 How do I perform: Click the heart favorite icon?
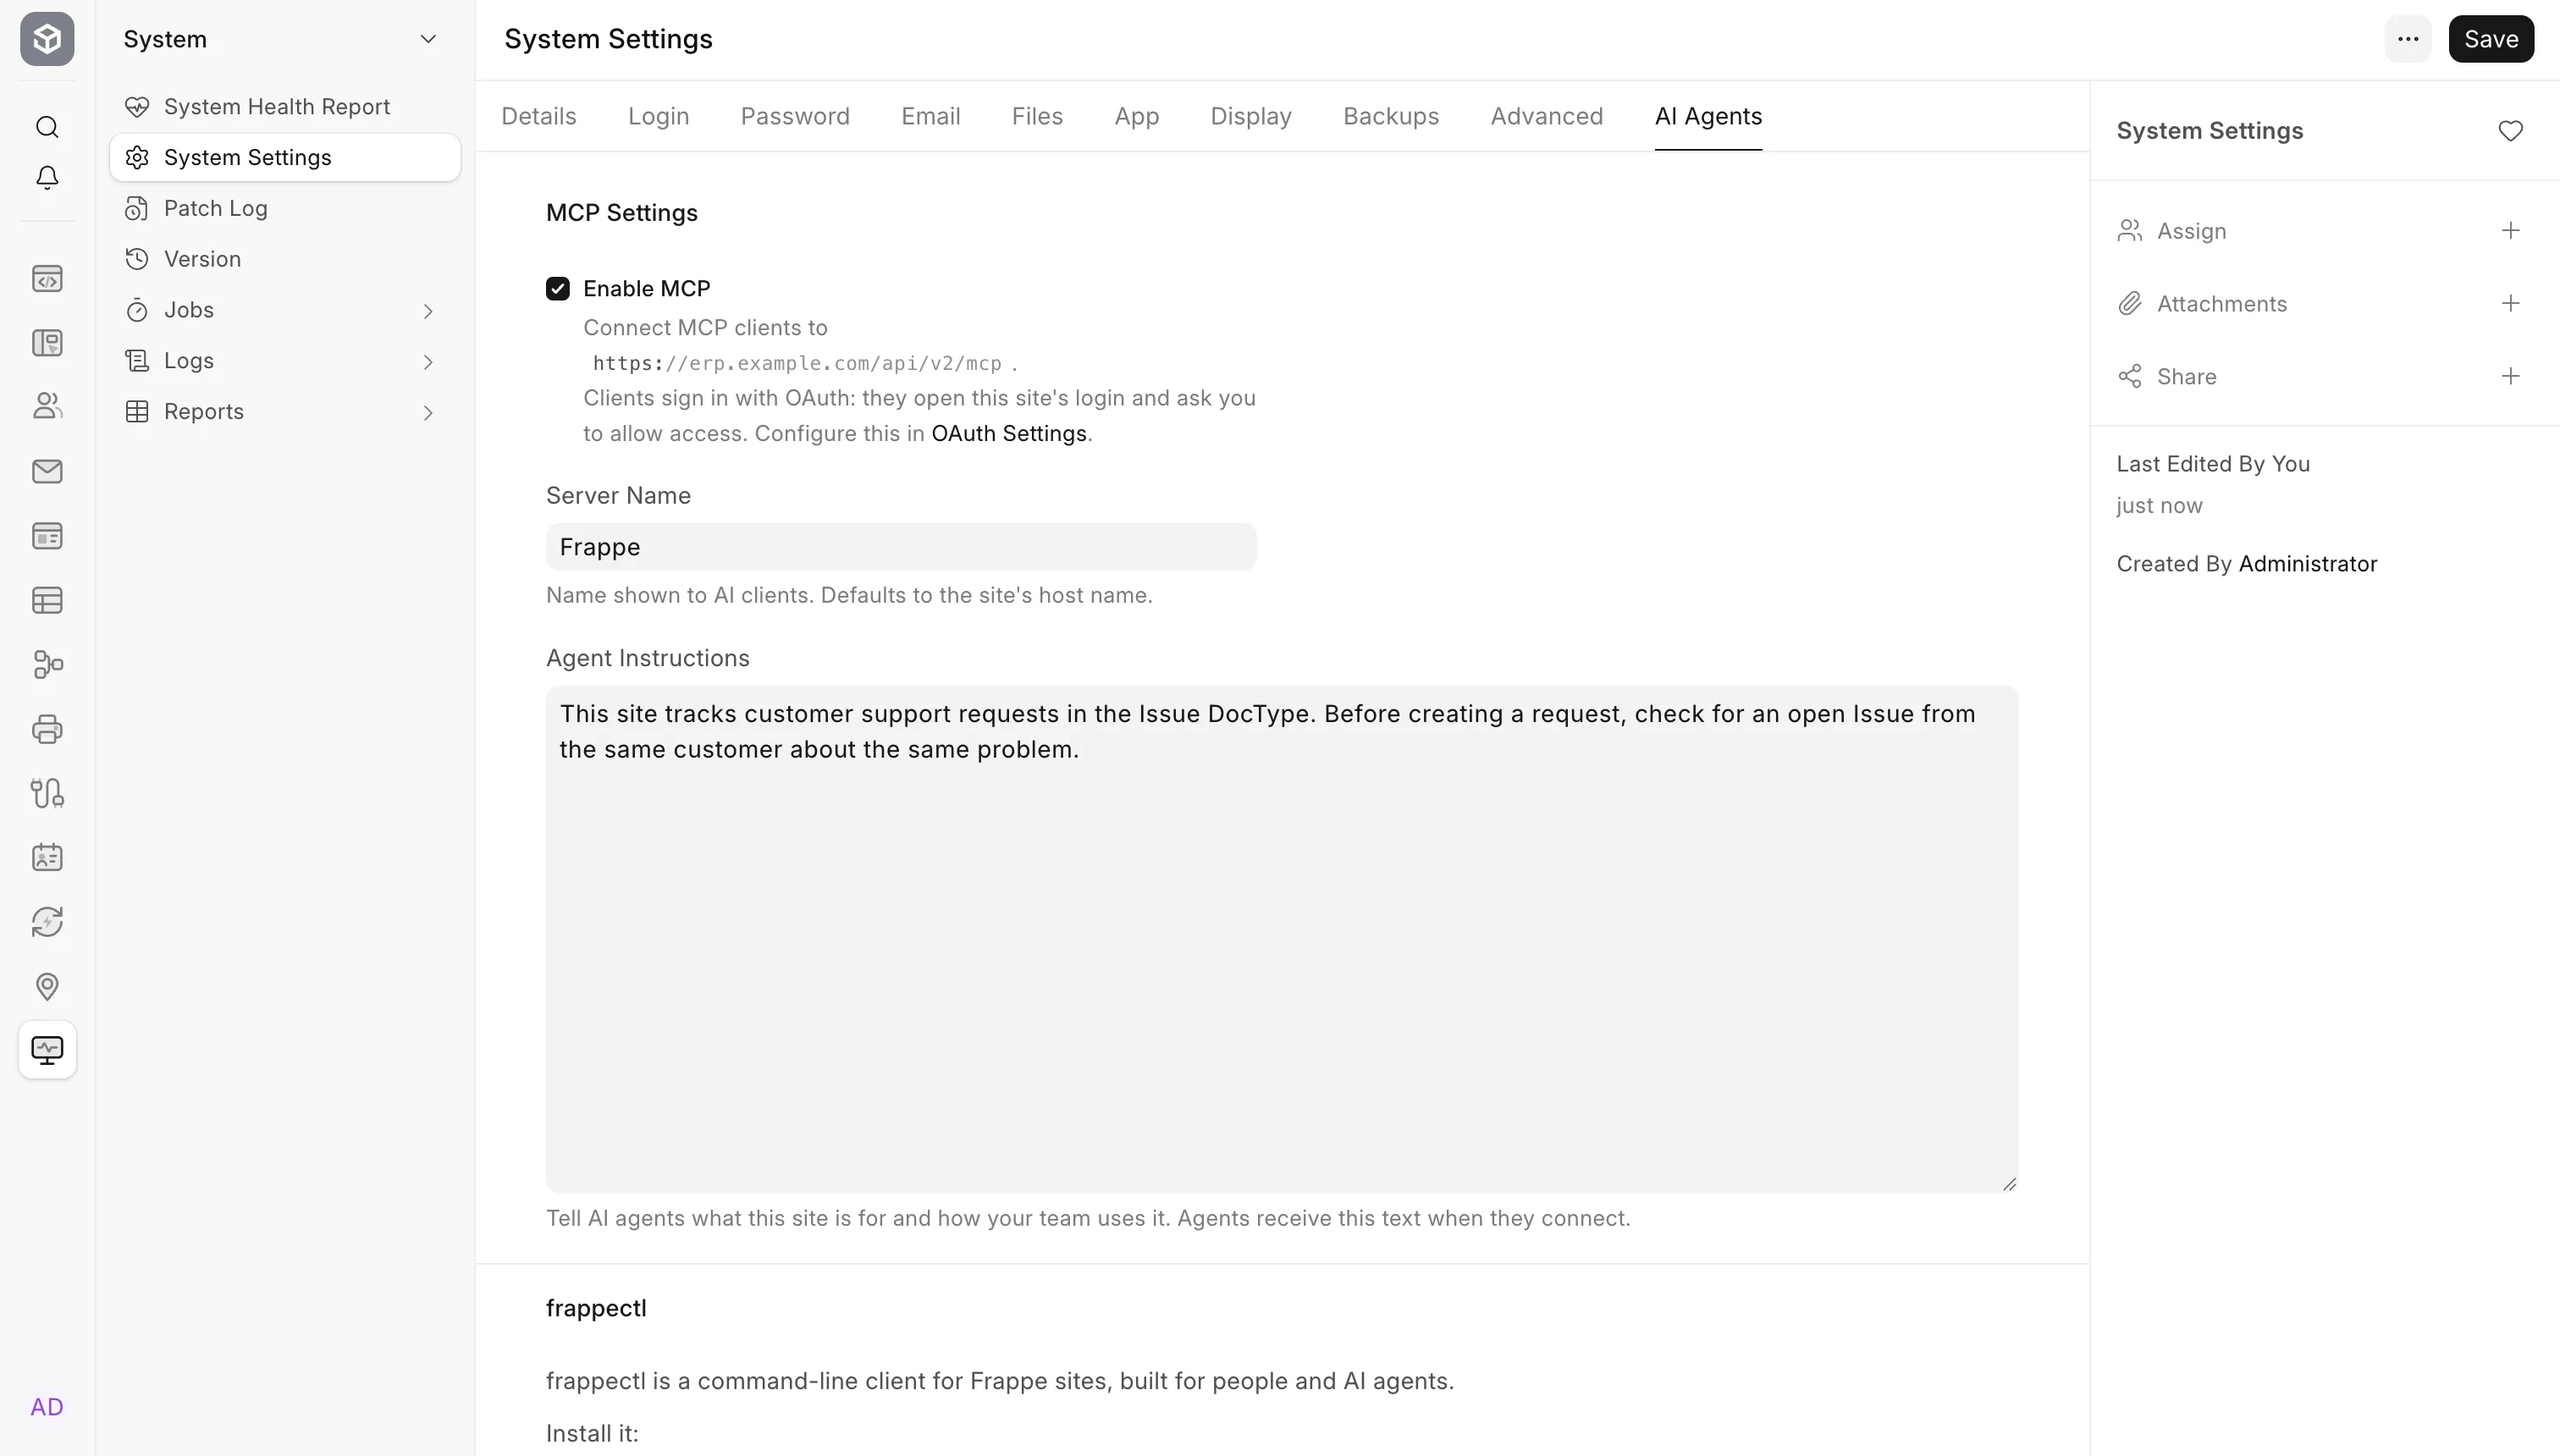click(2510, 131)
